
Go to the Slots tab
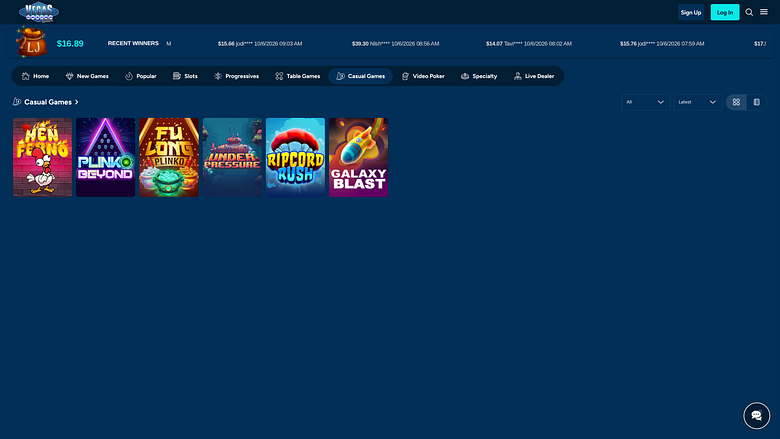tap(185, 76)
